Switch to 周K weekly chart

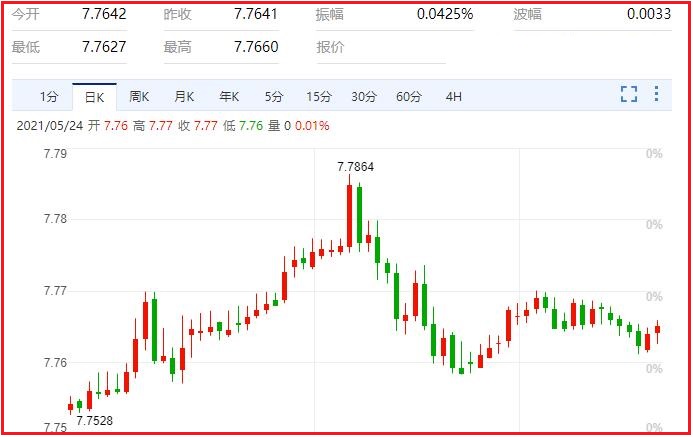[x=139, y=96]
